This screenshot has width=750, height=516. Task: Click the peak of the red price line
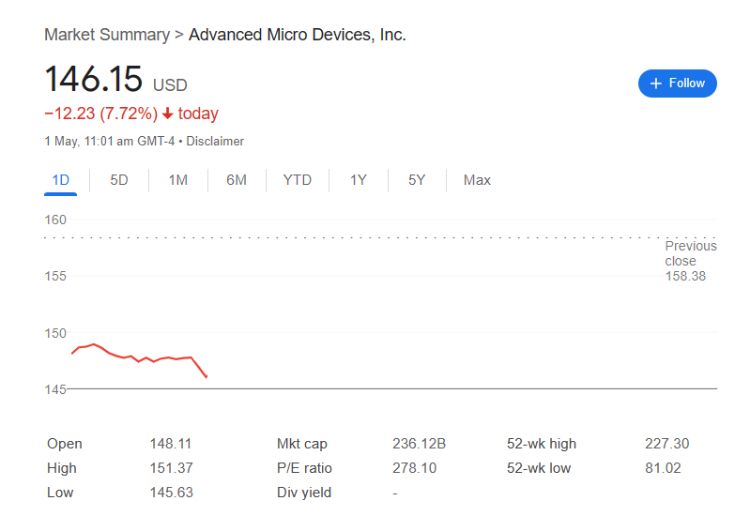[x=94, y=344]
